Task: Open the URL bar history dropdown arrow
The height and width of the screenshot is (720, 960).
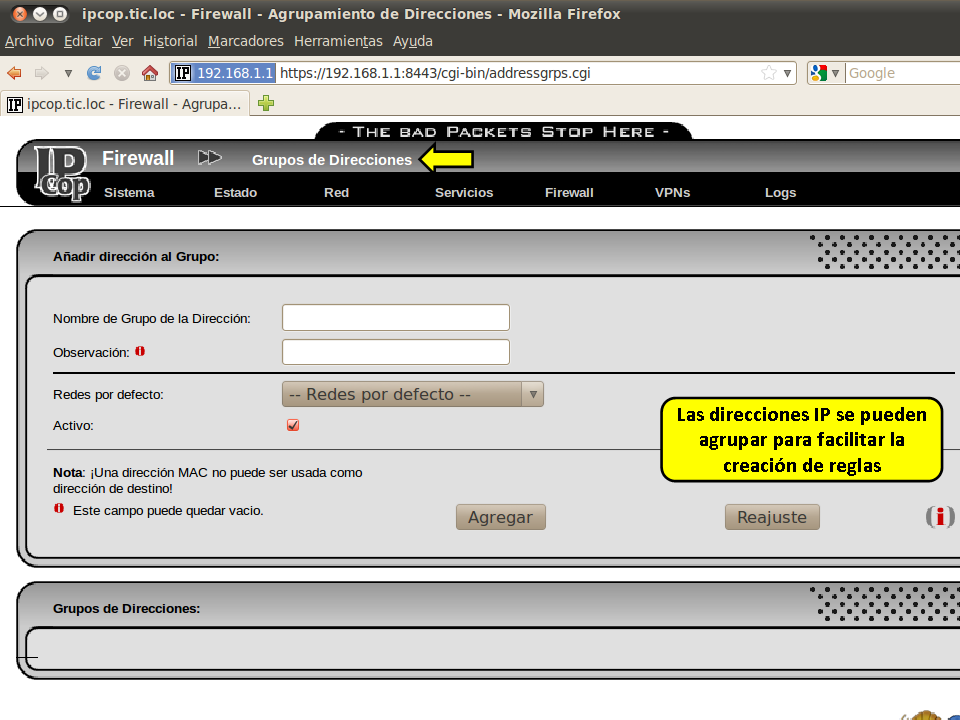Action: coord(788,73)
